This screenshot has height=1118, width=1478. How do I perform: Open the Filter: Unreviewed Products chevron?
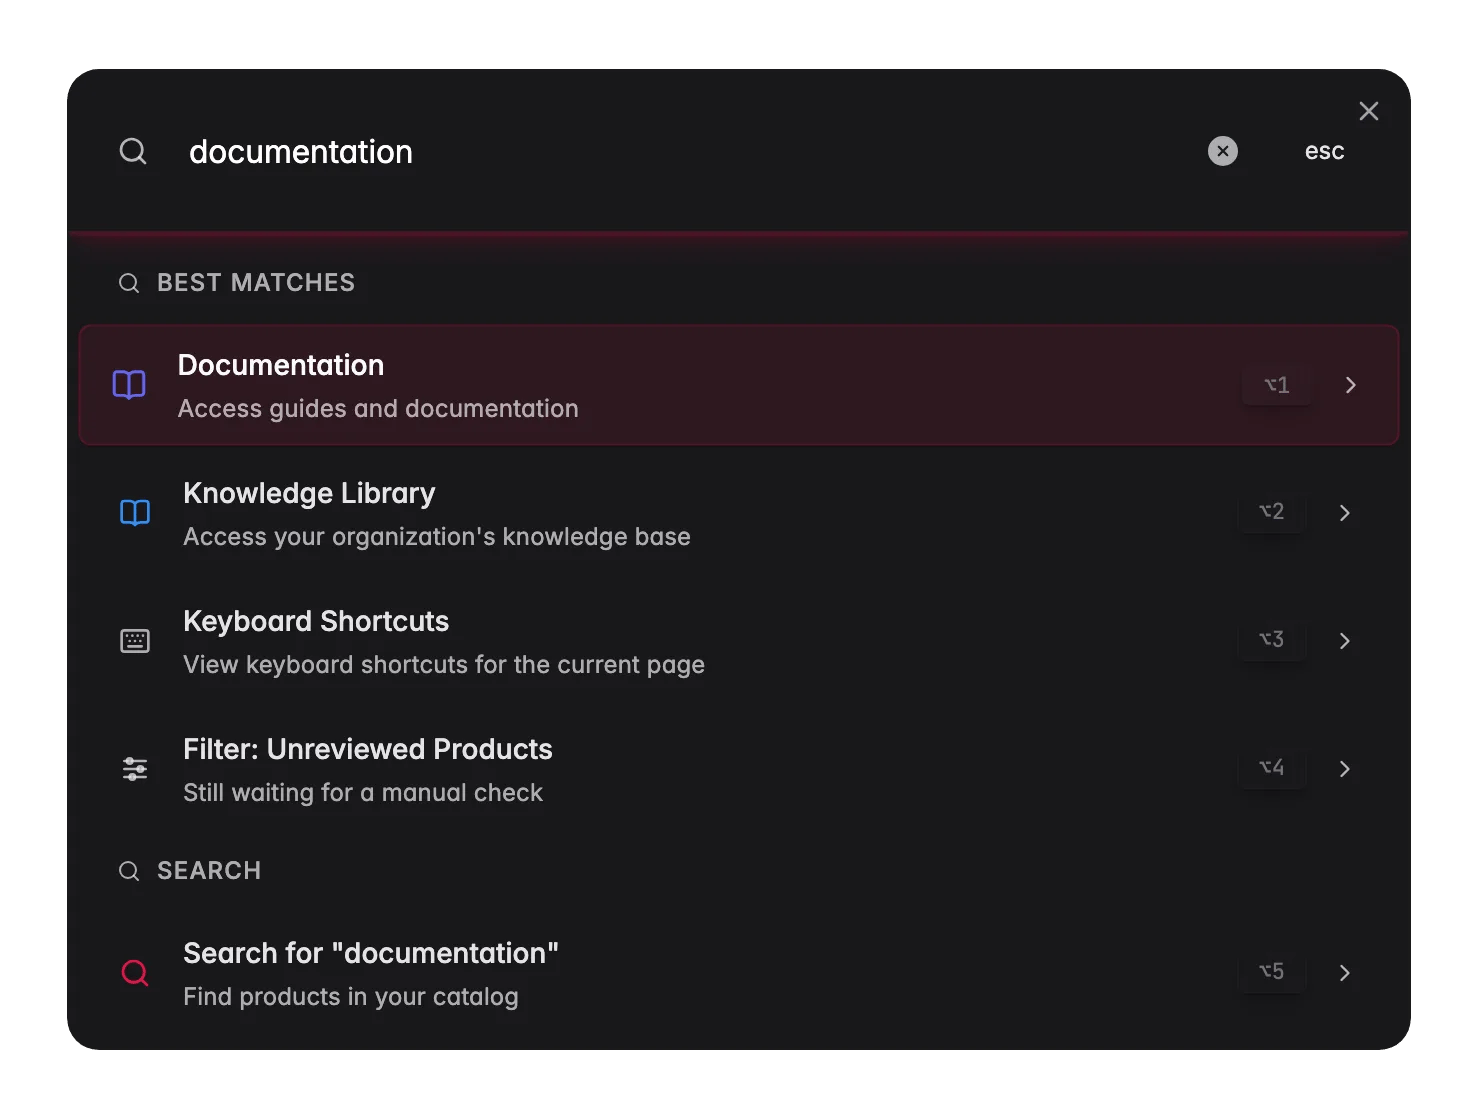click(x=1344, y=769)
